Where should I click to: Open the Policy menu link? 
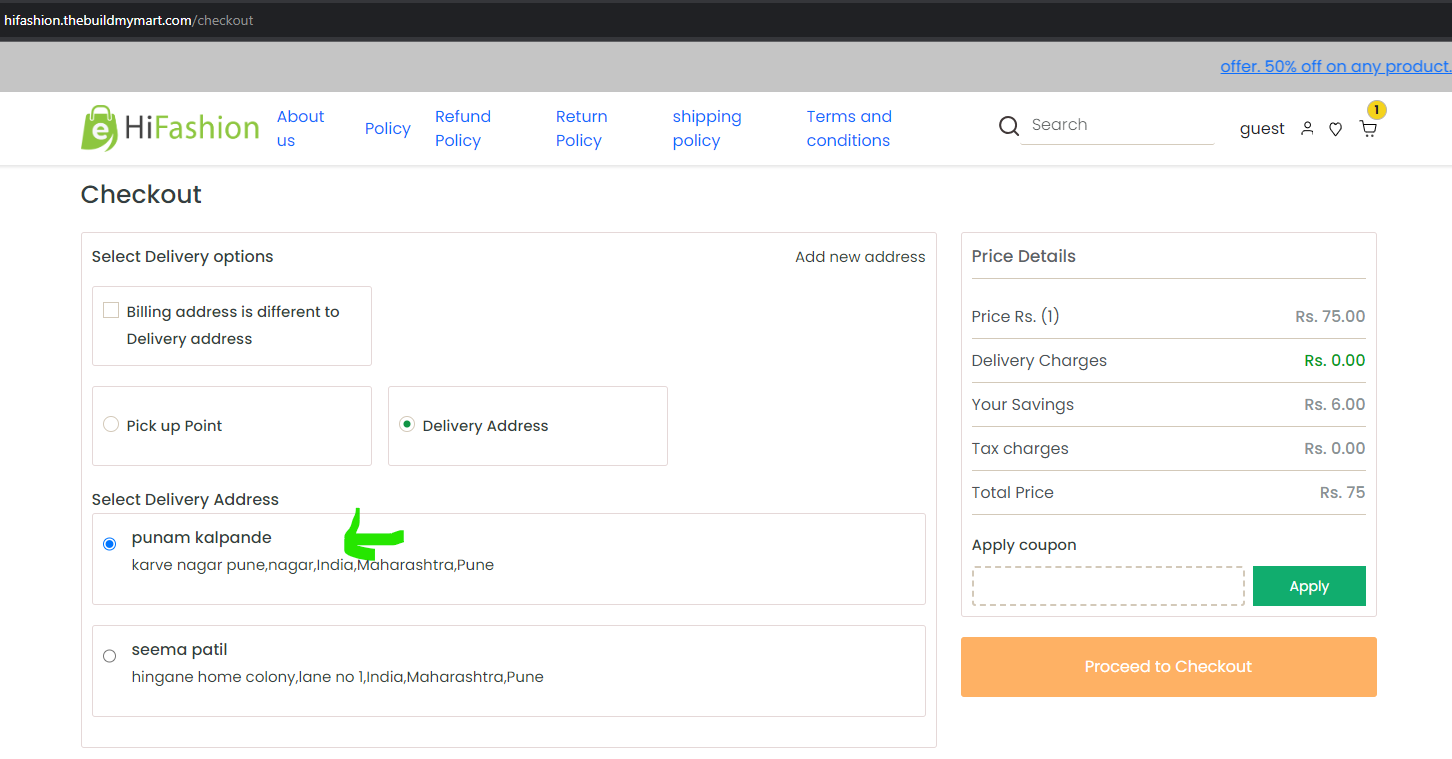point(388,129)
